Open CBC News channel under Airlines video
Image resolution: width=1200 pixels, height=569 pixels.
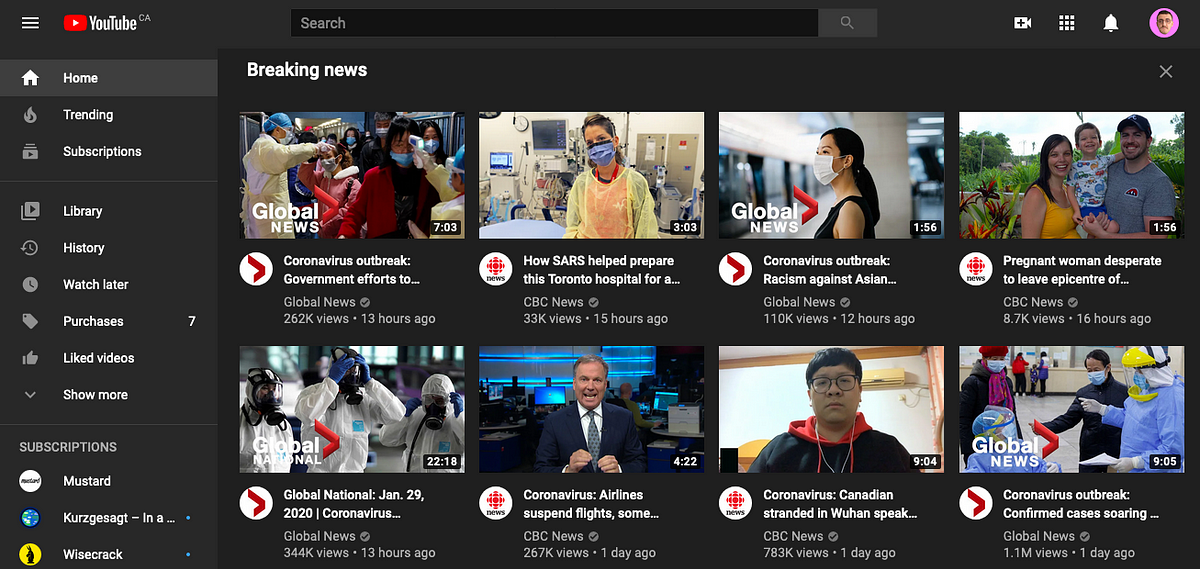(553, 536)
